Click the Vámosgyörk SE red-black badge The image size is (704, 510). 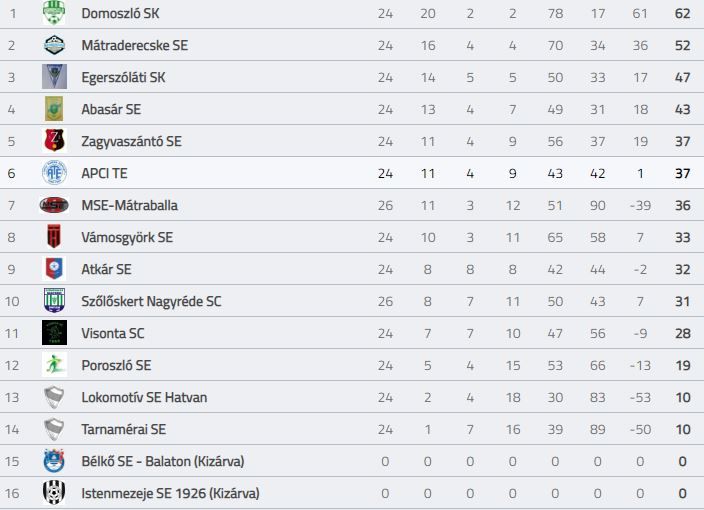click(54, 237)
